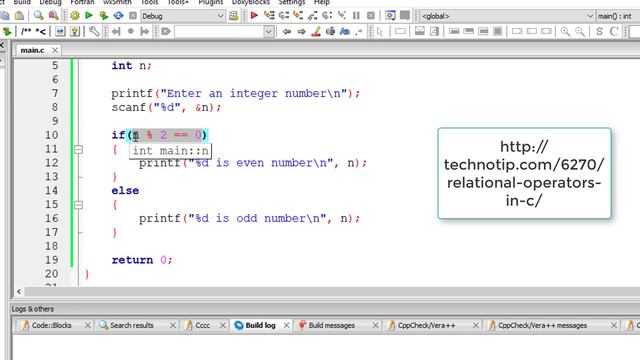
Task: Click the C comment toggle icon
Action: [x=614, y=31]
